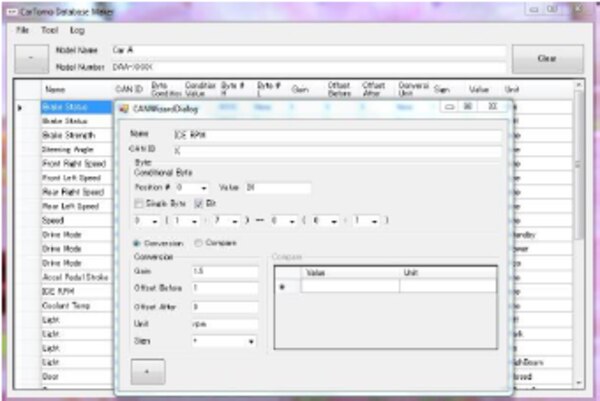
Task: Click the Value header in Compare table
Action: coord(350,273)
